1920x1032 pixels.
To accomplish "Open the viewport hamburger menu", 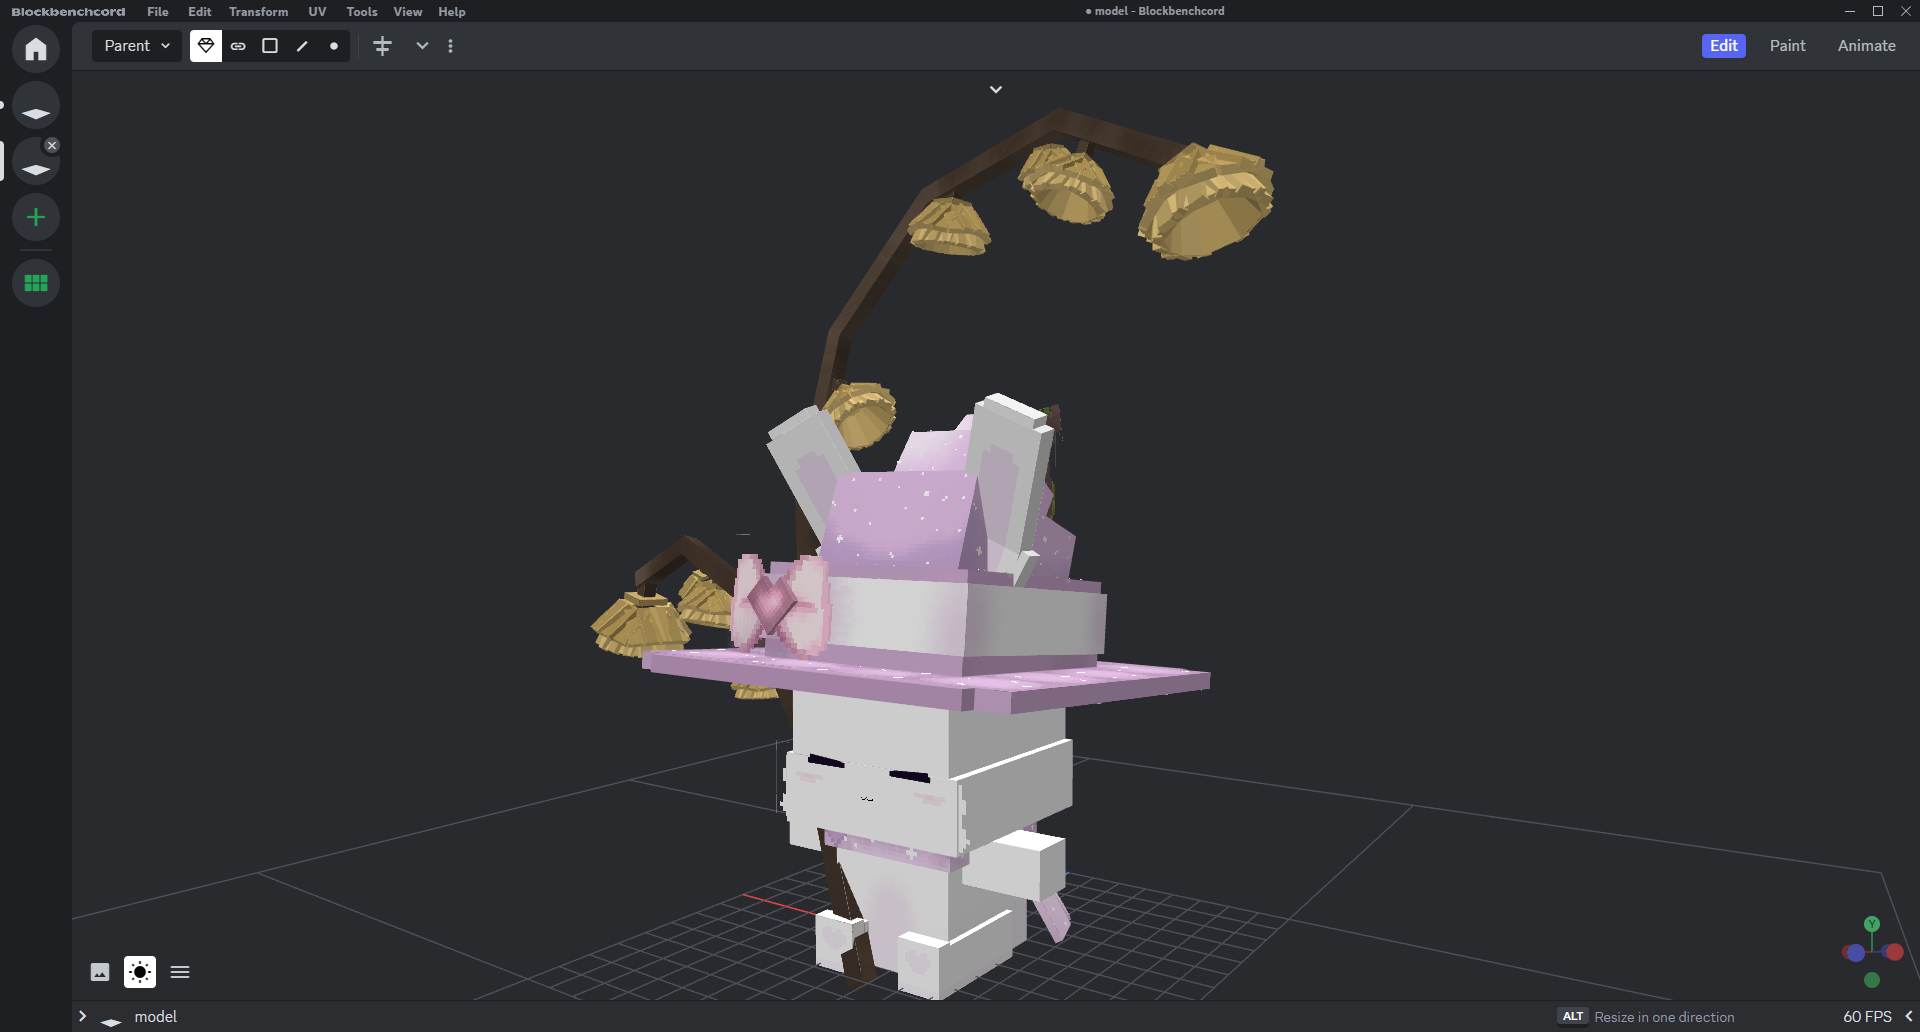I will tap(180, 972).
